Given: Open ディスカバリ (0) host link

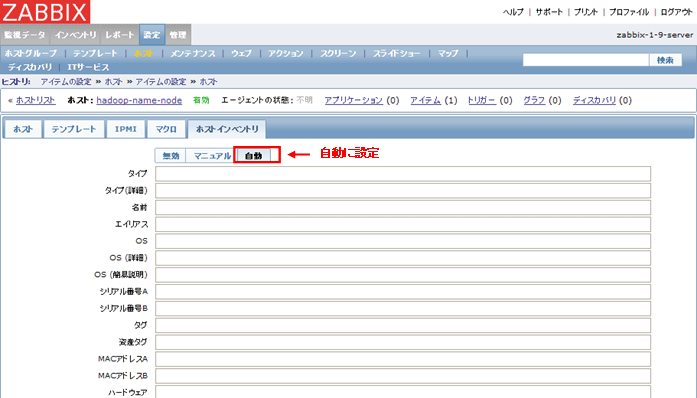Looking at the screenshot, I should (x=594, y=101).
